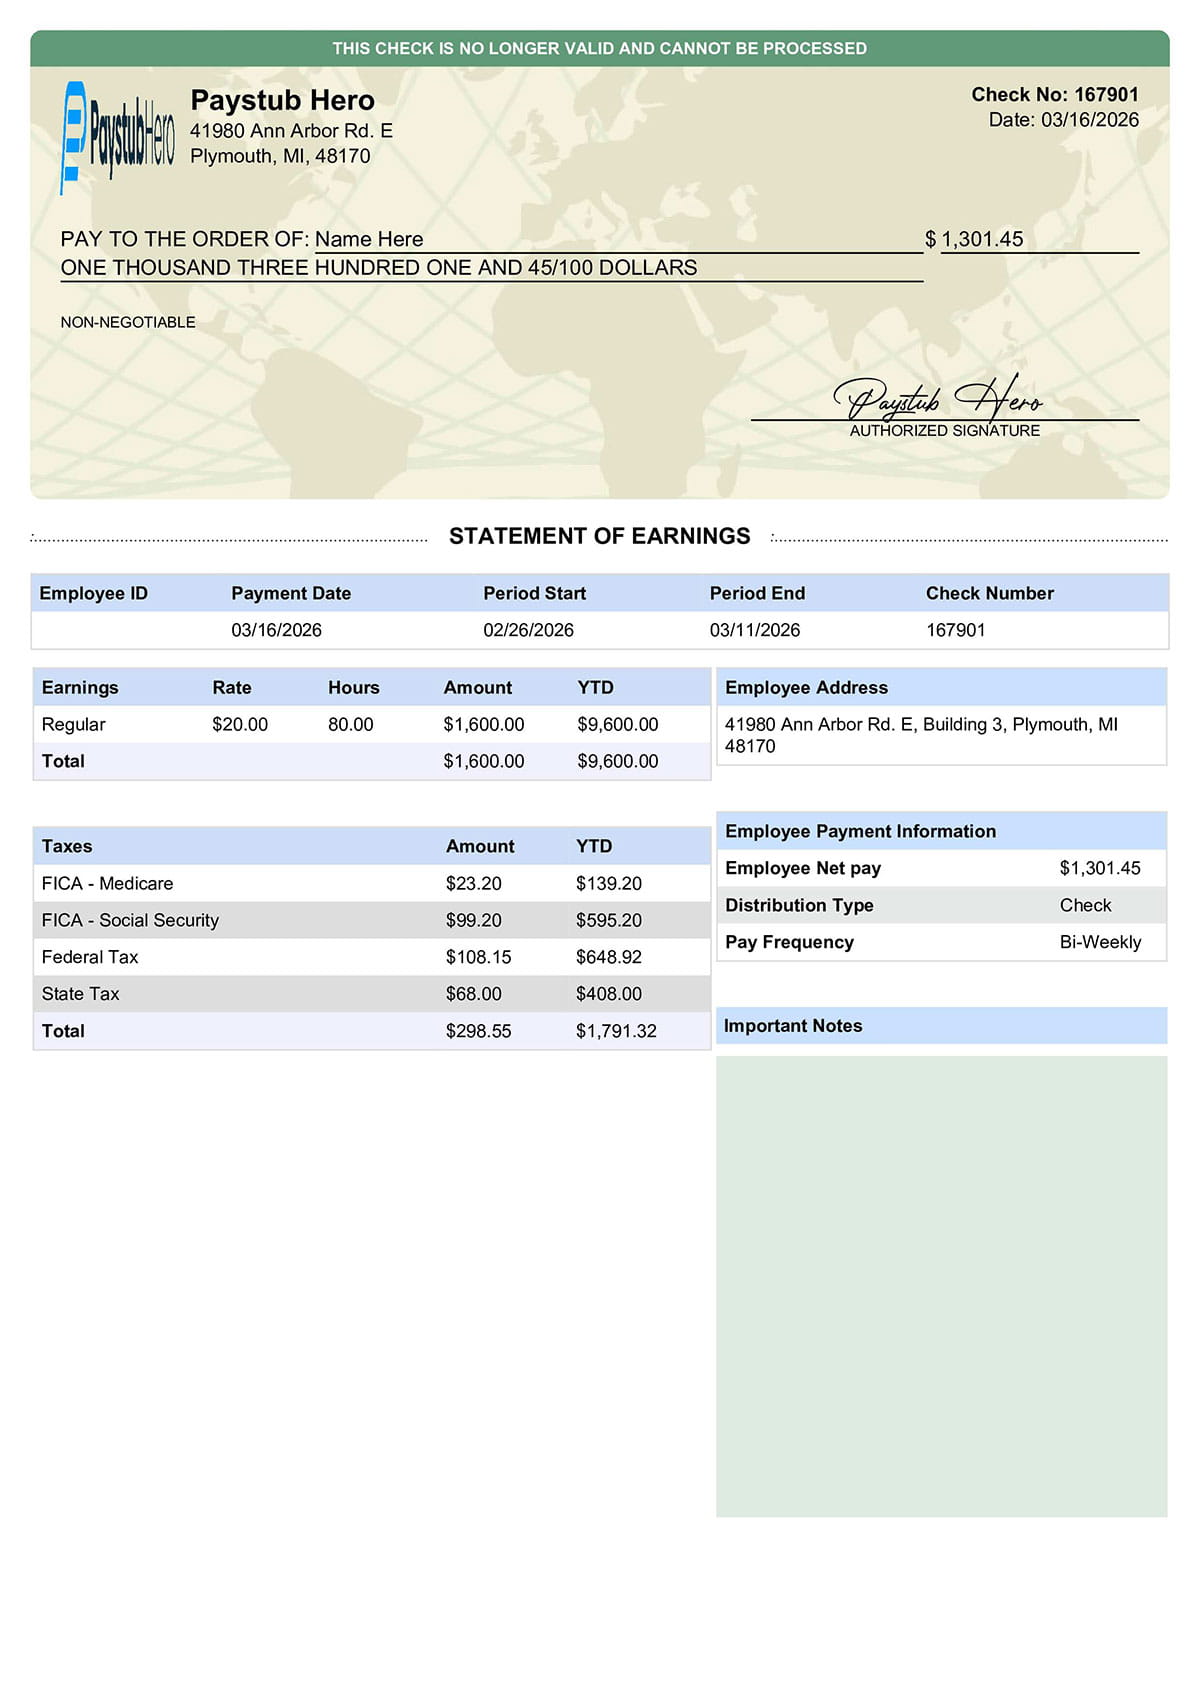Click the 'Important Notes' header
This screenshot has height=1697, width=1200.
[793, 1026]
